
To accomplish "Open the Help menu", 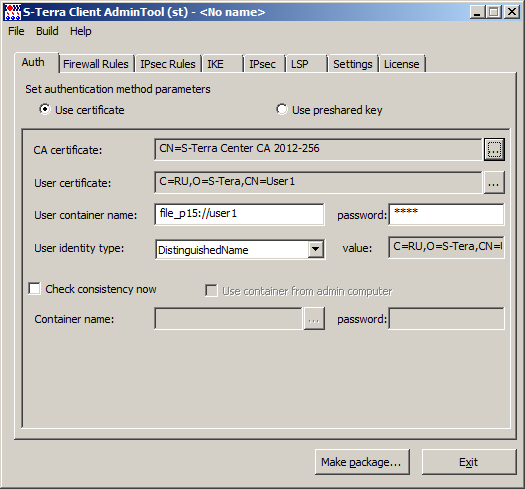I will point(80,31).
